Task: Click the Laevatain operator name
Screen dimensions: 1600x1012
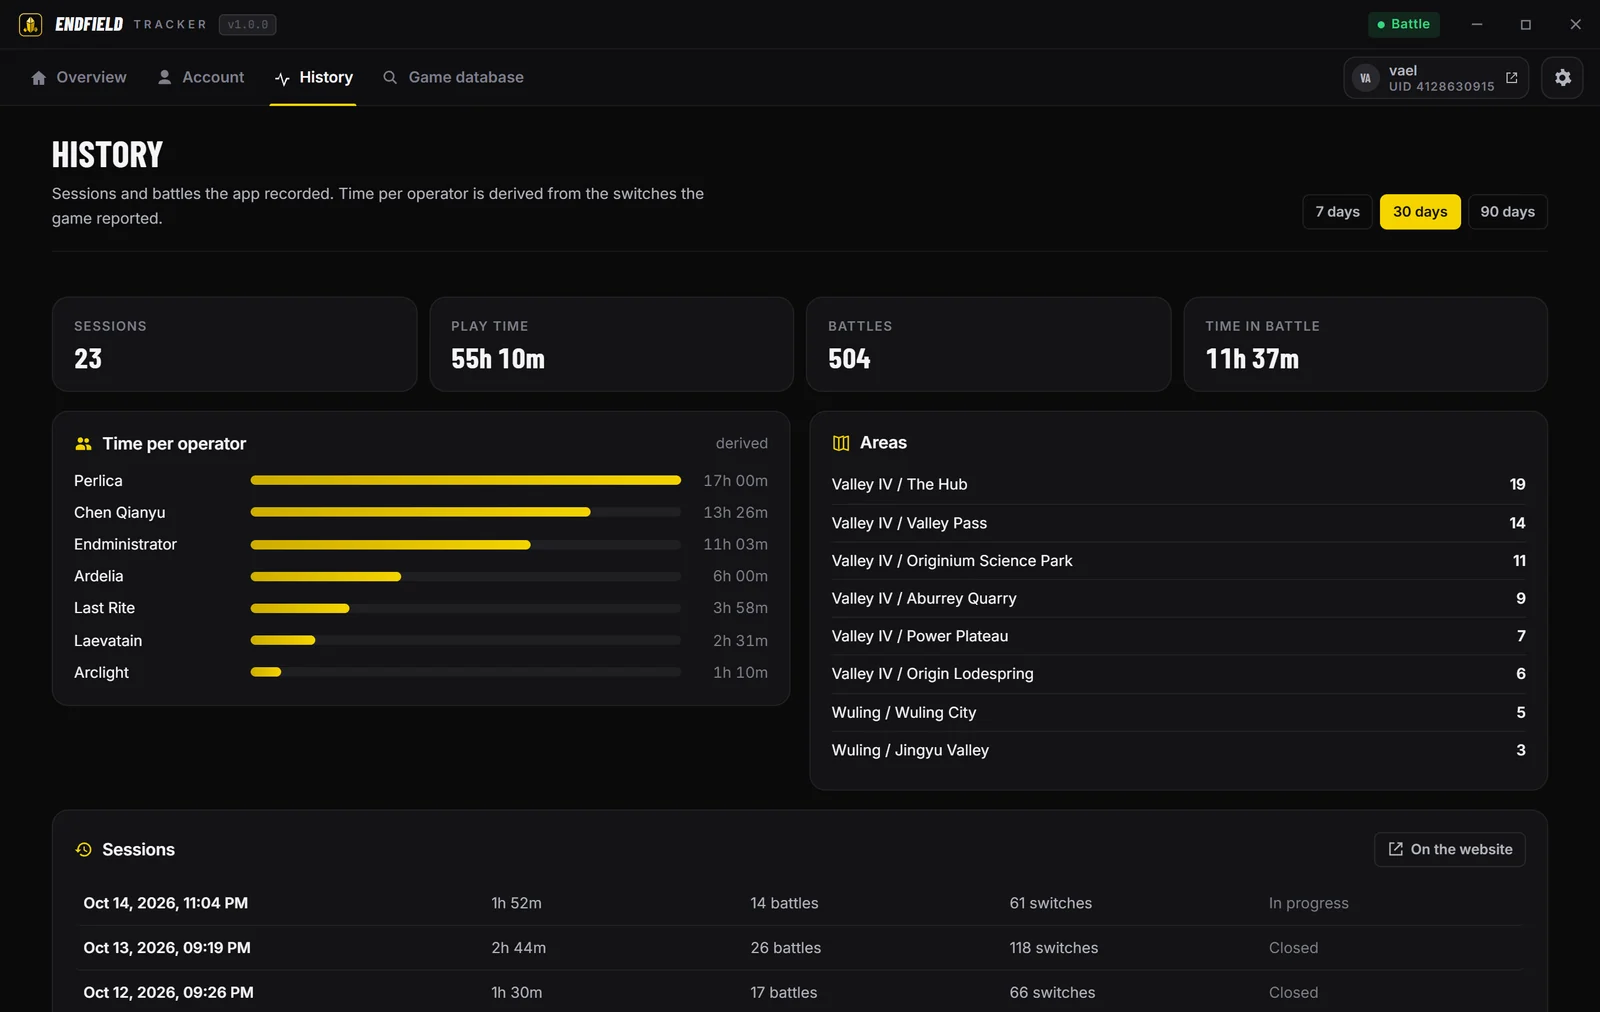Action: 108,641
